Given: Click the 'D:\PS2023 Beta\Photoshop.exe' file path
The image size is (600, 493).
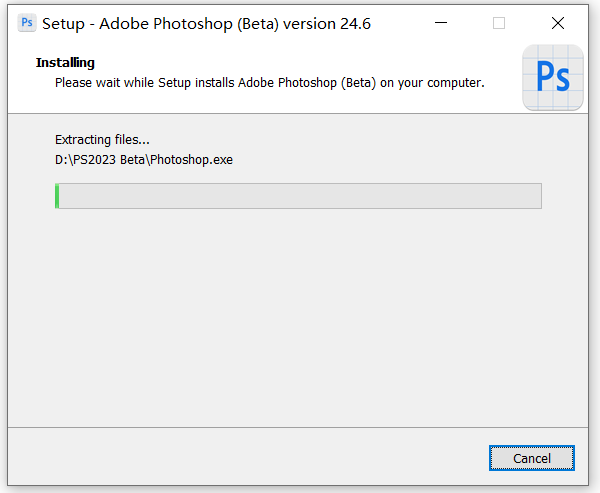Looking at the screenshot, I should pos(144,159).
